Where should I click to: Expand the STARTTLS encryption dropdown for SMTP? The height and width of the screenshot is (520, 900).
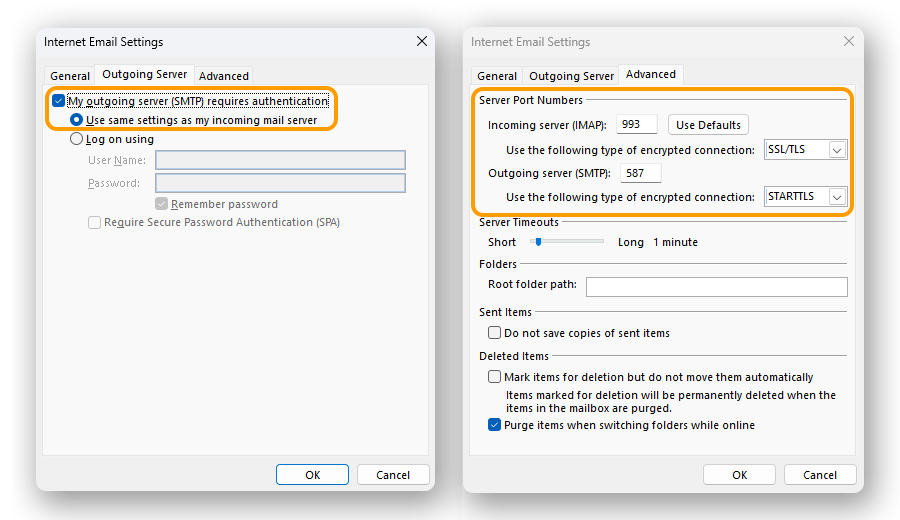837,197
